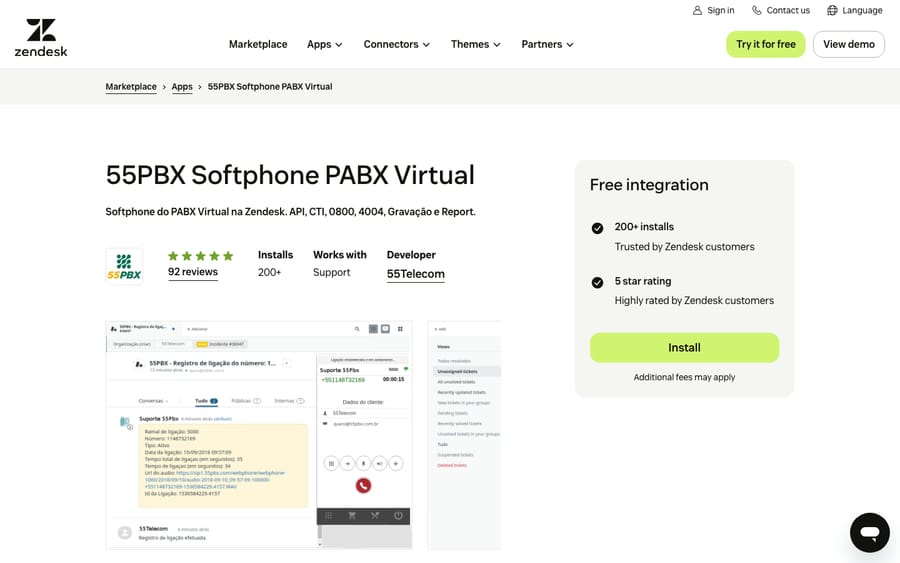Screen dimensions: 900x563
Task: Click the 'Free integration' heading
Action: click(649, 185)
